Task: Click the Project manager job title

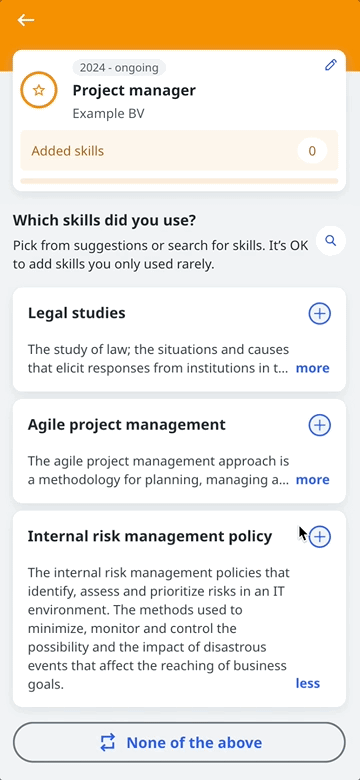Action: 134,91
